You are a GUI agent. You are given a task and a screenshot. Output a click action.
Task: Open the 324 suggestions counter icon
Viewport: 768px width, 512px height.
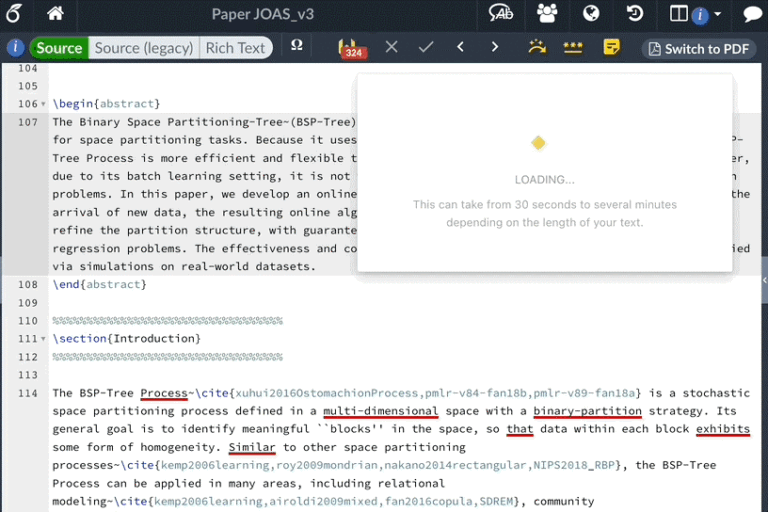pyautogui.click(x=353, y=48)
